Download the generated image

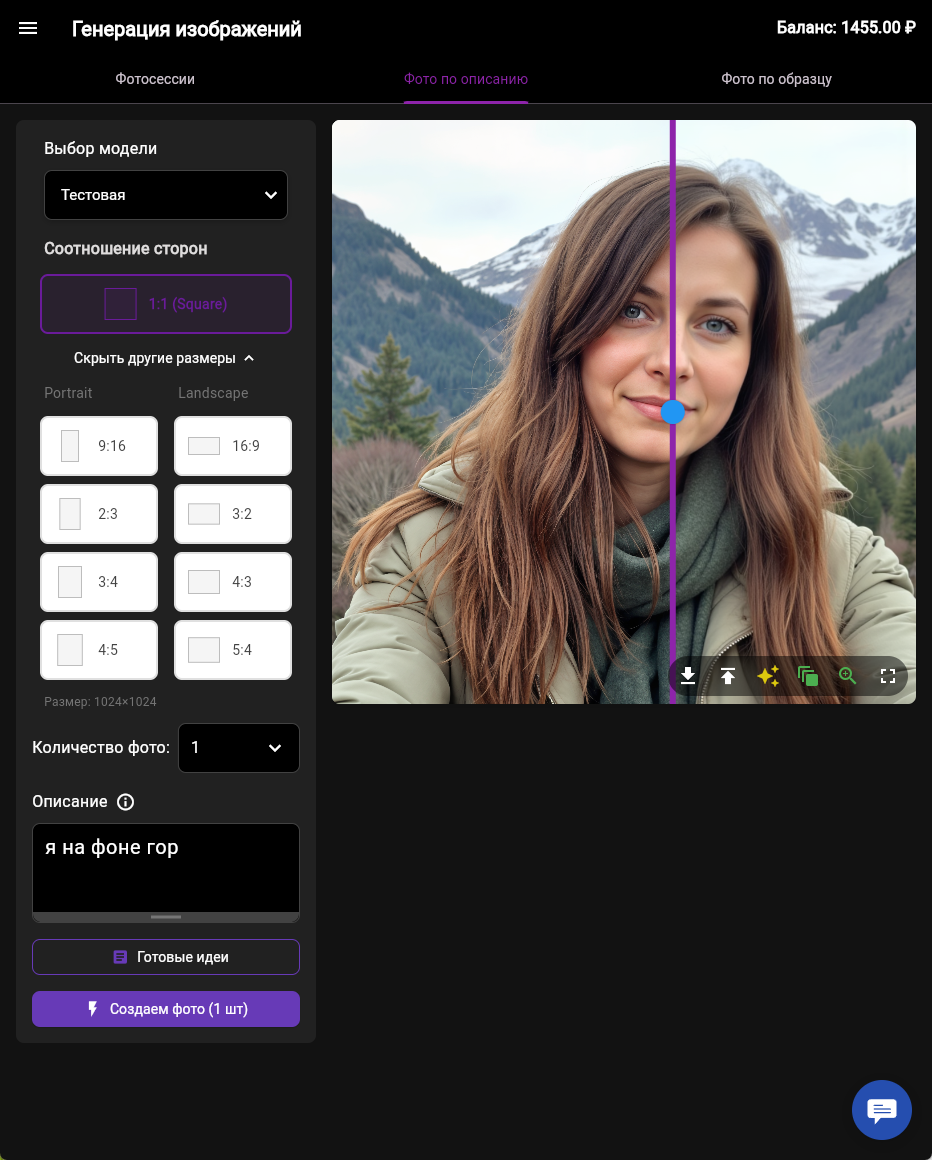click(688, 676)
